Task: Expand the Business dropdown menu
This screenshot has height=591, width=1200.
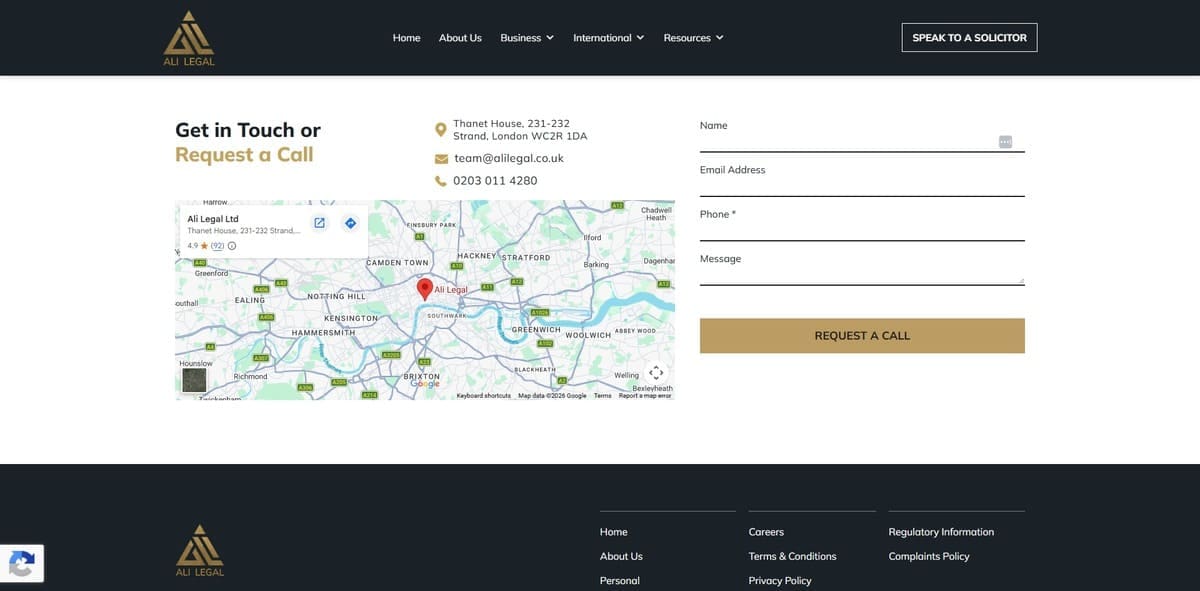Action: tap(527, 38)
